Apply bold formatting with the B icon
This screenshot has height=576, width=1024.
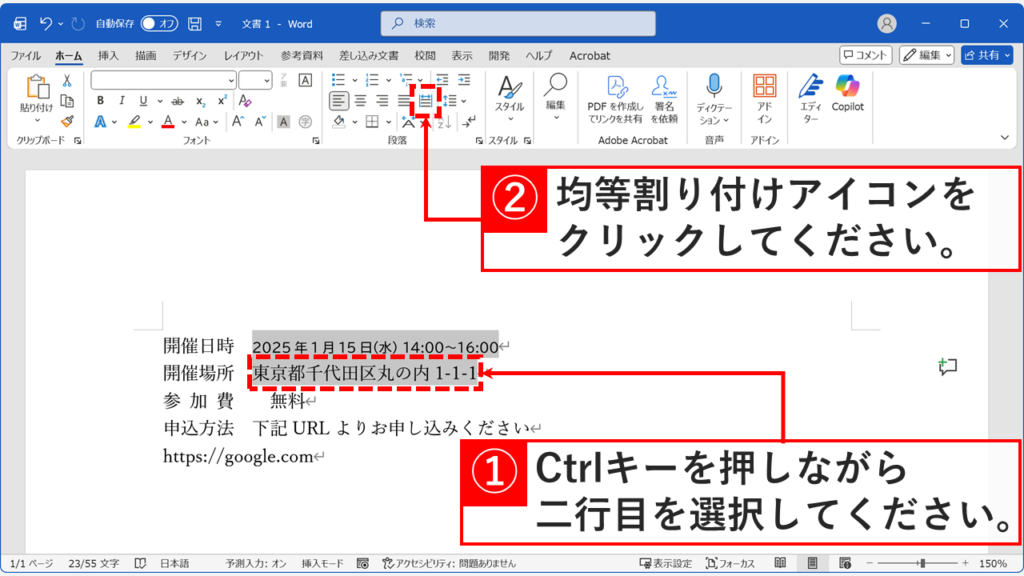[x=98, y=101]
